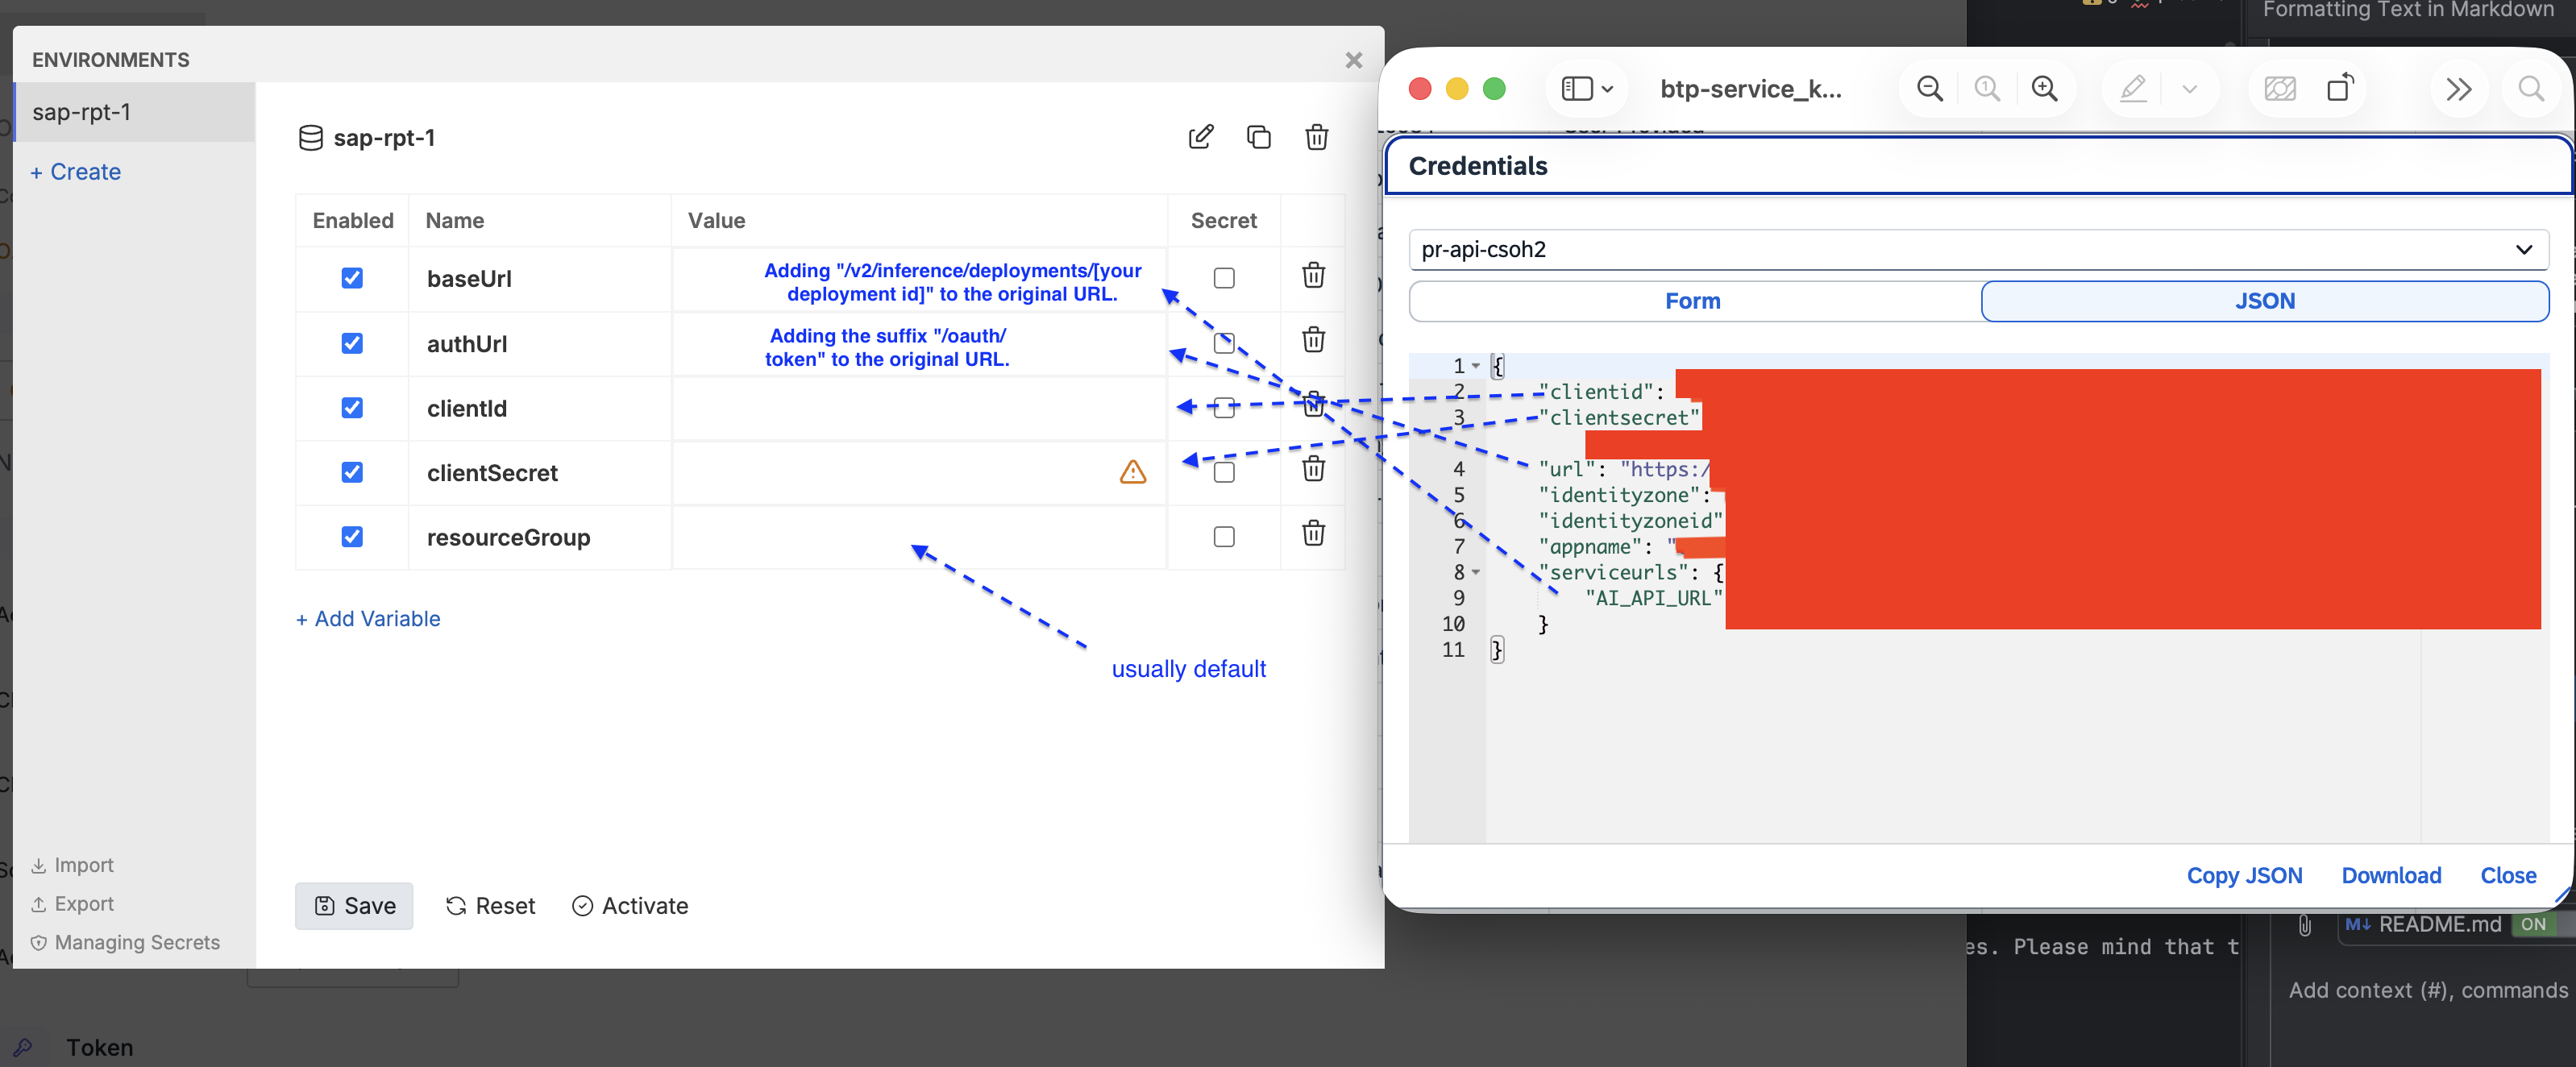The width and height of the screenshot is (2576, 1067).
Task: Click the zoom in magnifier in Preview toolbar
Action: pyautogui.click(x=2045, y=89)
